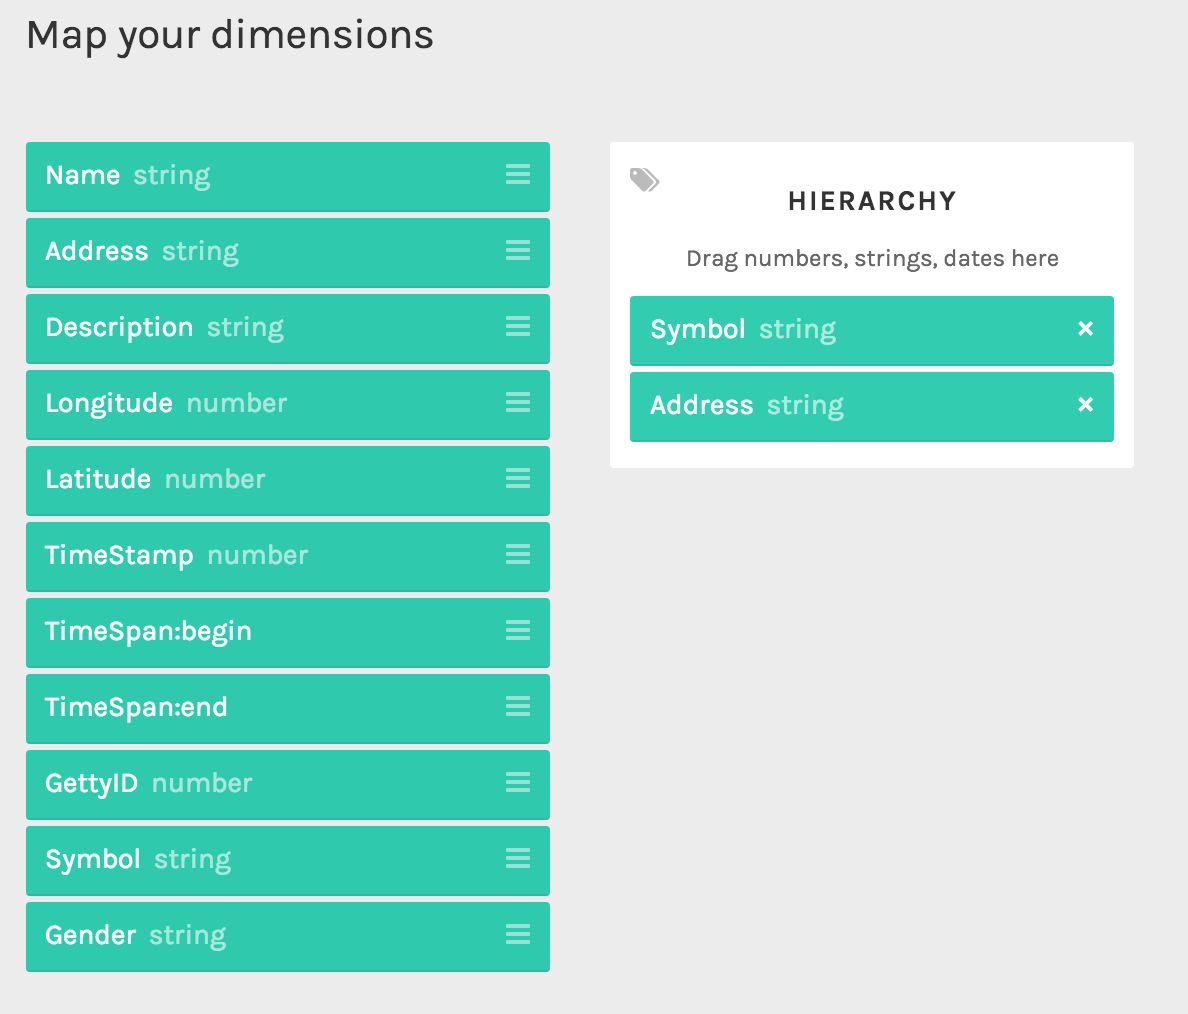Remove Address from the Hierarchy list
Image resolution: width=1188 pixels, height=1014 pixels.
pyautogui.click(x=1086, y=405)
